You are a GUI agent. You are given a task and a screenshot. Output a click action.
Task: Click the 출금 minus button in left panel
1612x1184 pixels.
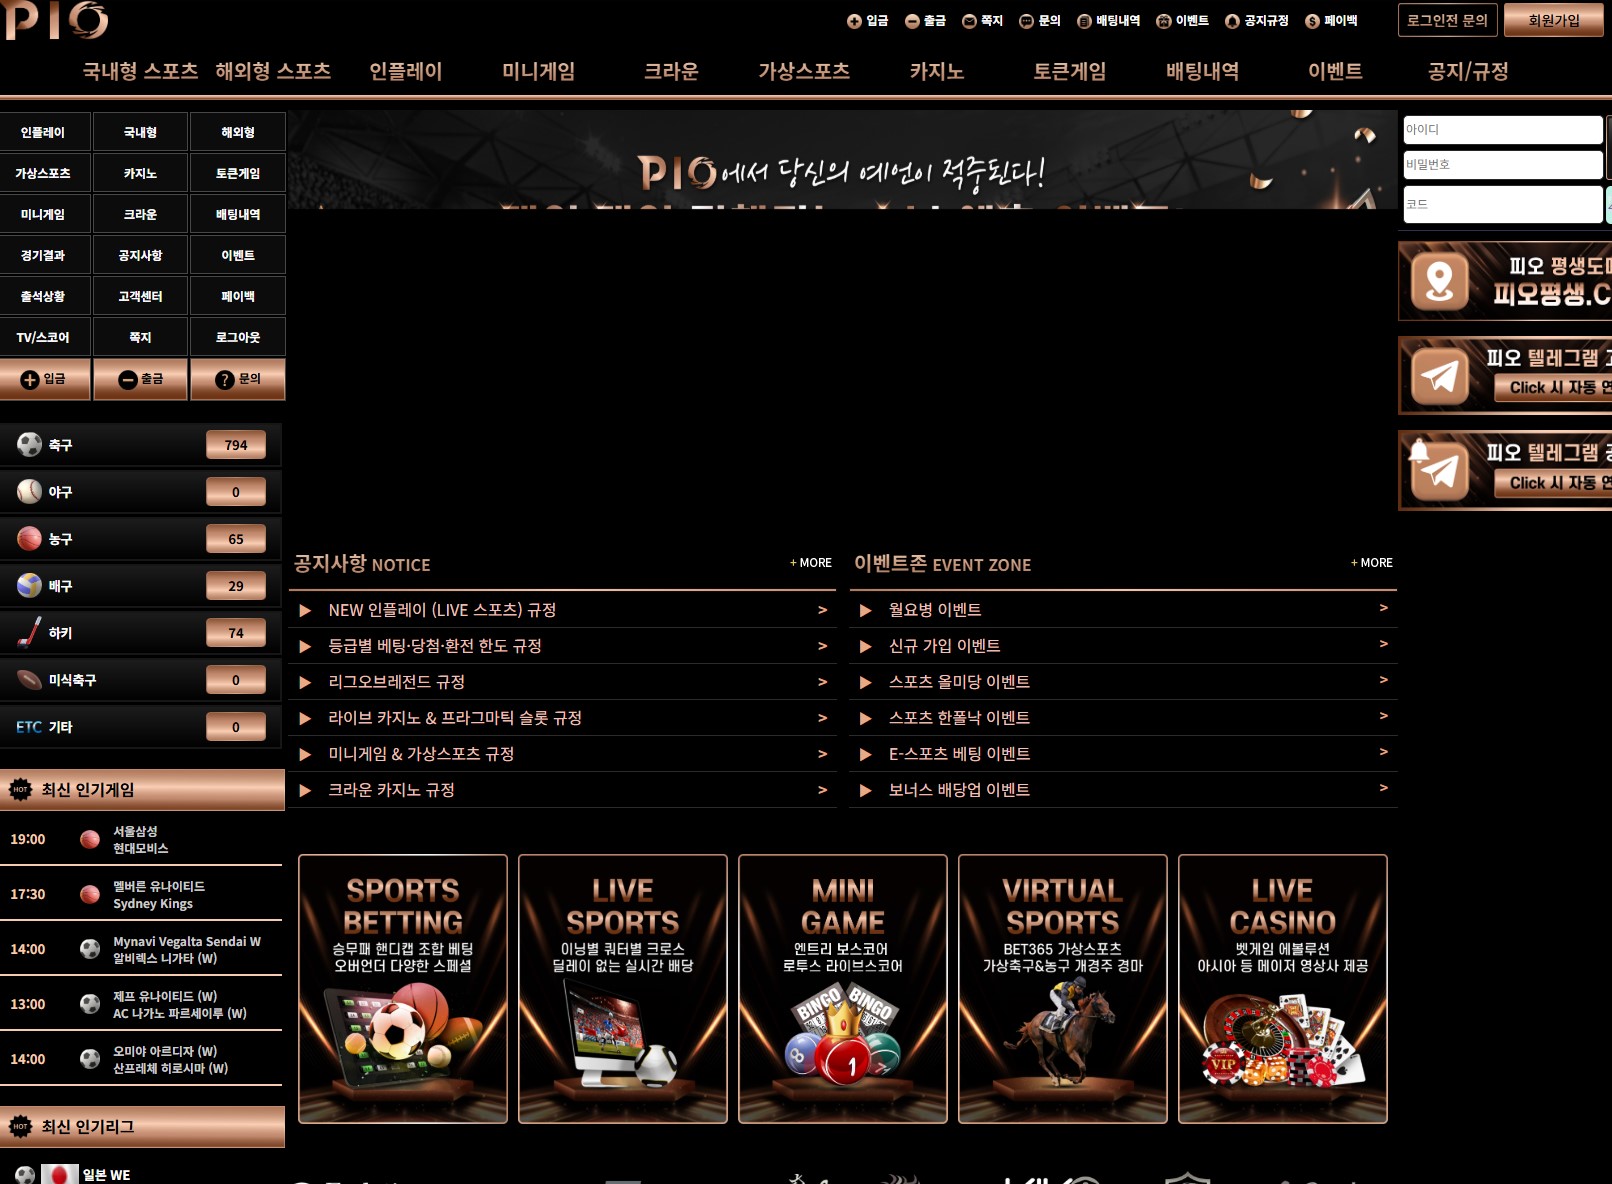(140, 379)
